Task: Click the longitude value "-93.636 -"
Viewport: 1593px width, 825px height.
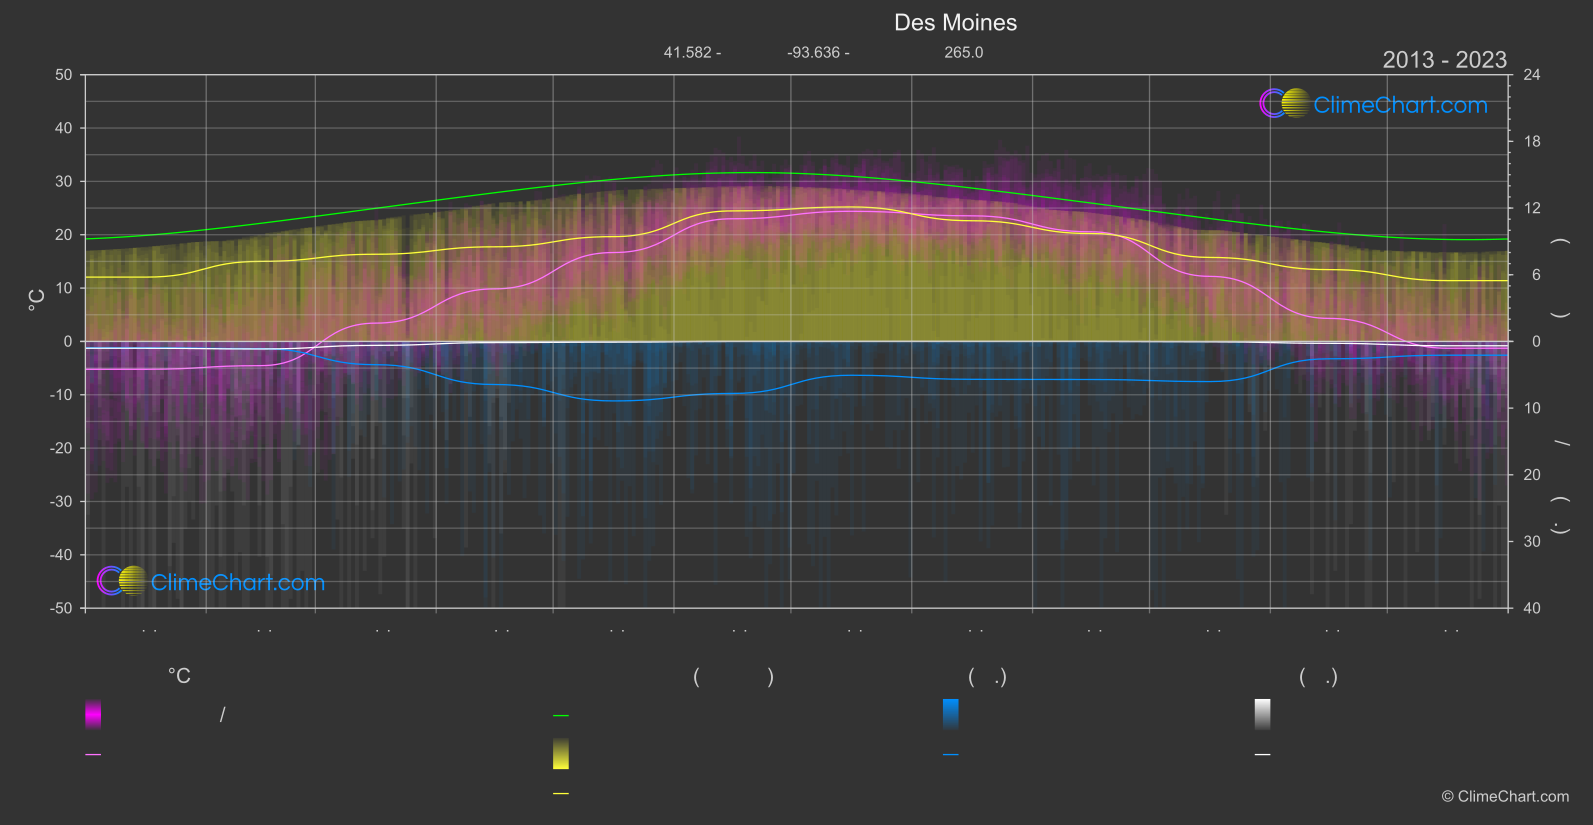Action: click(x=818, y=52)
